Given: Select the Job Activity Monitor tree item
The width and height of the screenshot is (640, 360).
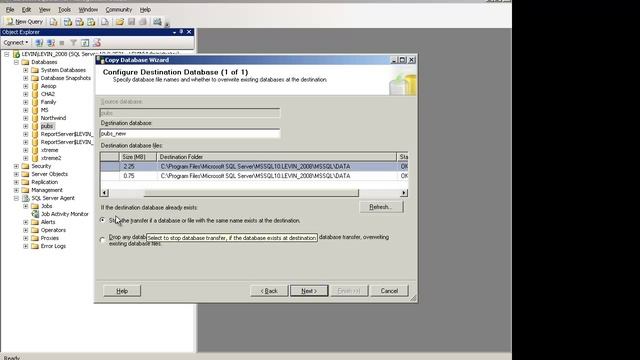Looking at the screenshot, I should 64,214.
